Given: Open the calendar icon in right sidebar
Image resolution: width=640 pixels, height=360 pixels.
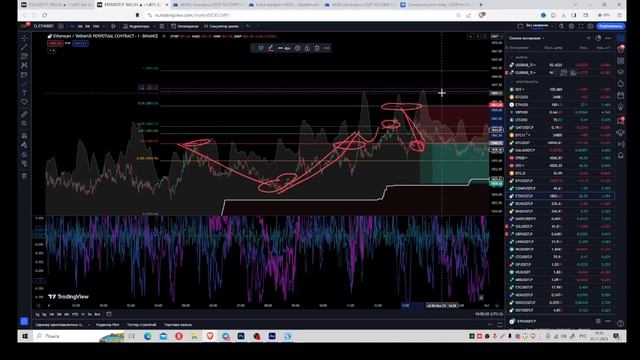Looking at the screenshot, I should [621, 96].
